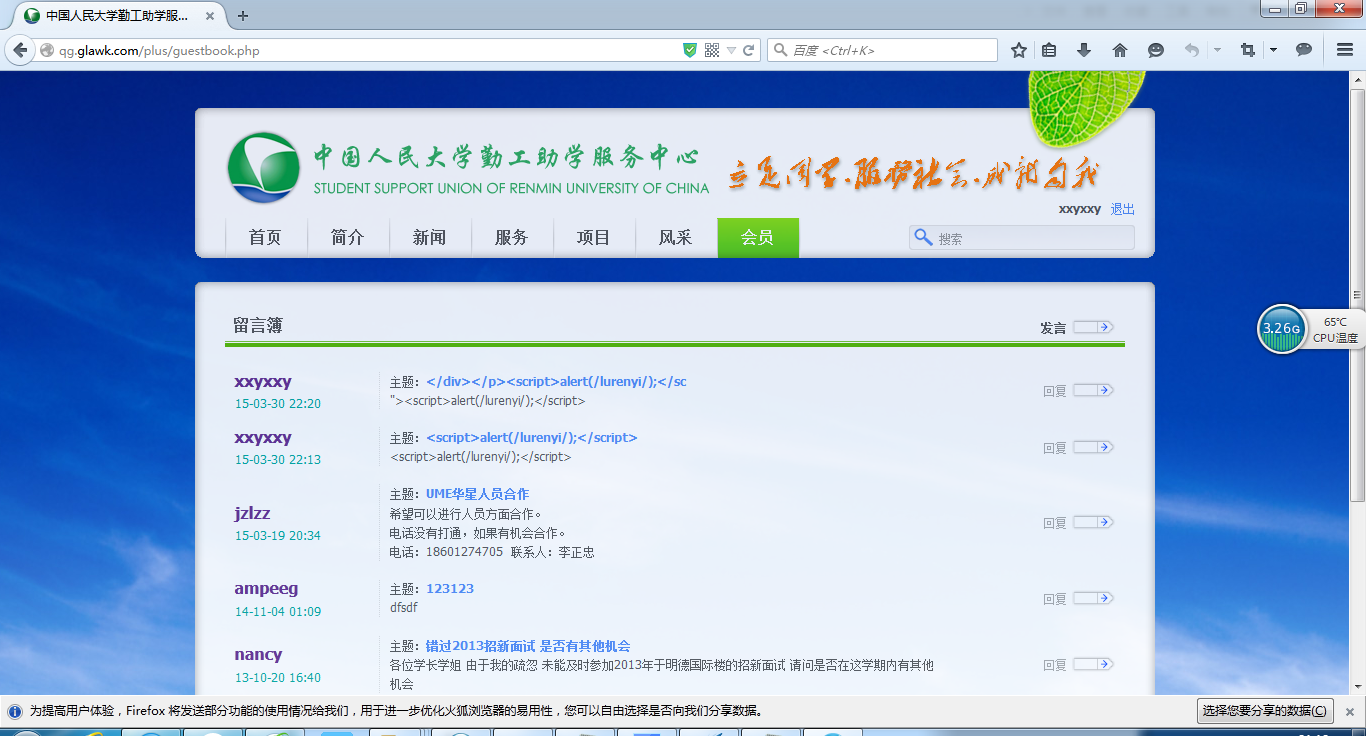Image resolution: width=1366 pixels, height=736 pixels.
Task: Click the xxyxxy author name dated 22:20
Action: coord(263,381)
